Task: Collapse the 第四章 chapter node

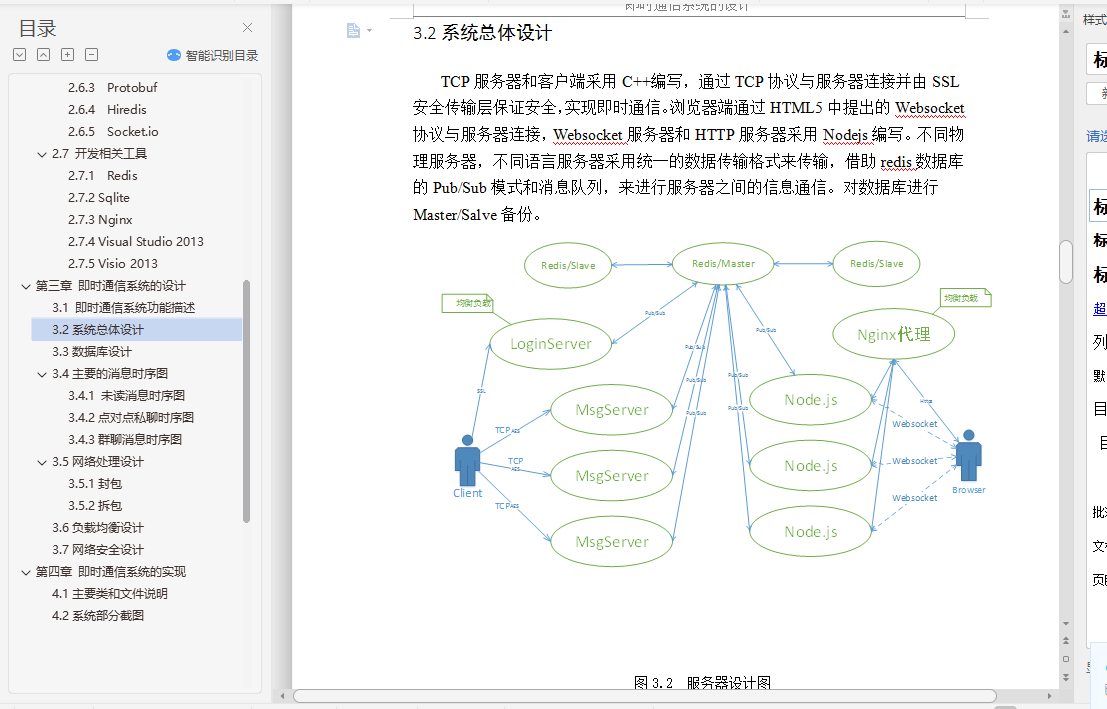Action: pos(25,573)
